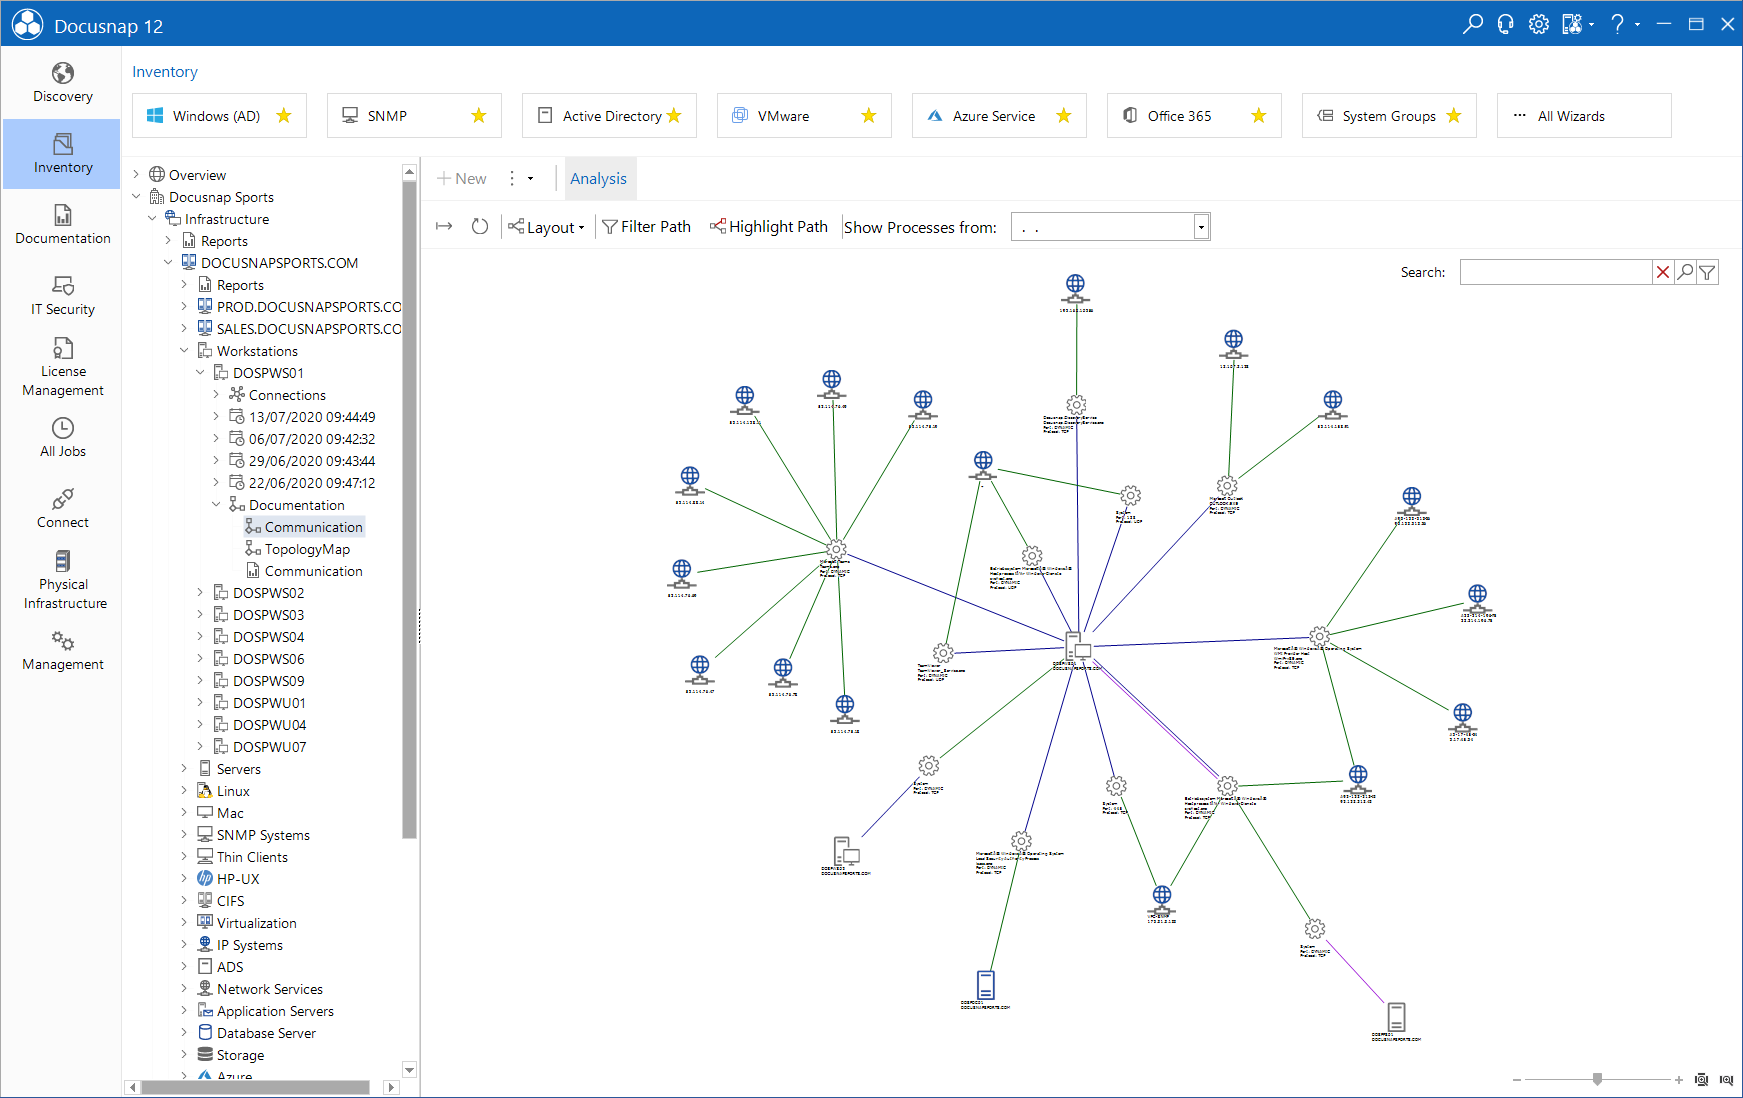Collapse the Docusnap Sports tree node

point(137,197)
